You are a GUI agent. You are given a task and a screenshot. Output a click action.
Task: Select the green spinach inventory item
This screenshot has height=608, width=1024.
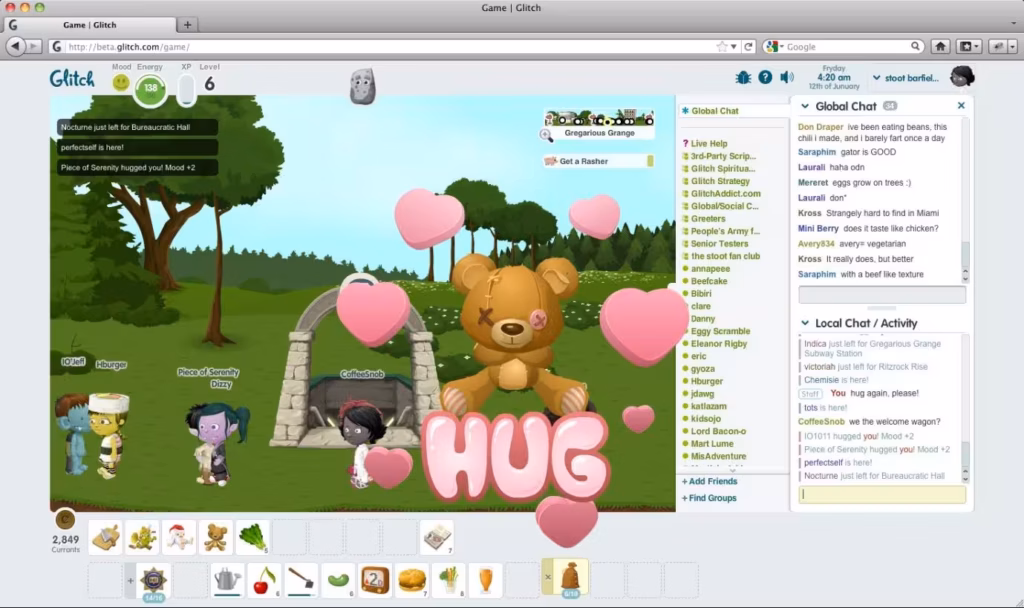(x=252, y=537)
